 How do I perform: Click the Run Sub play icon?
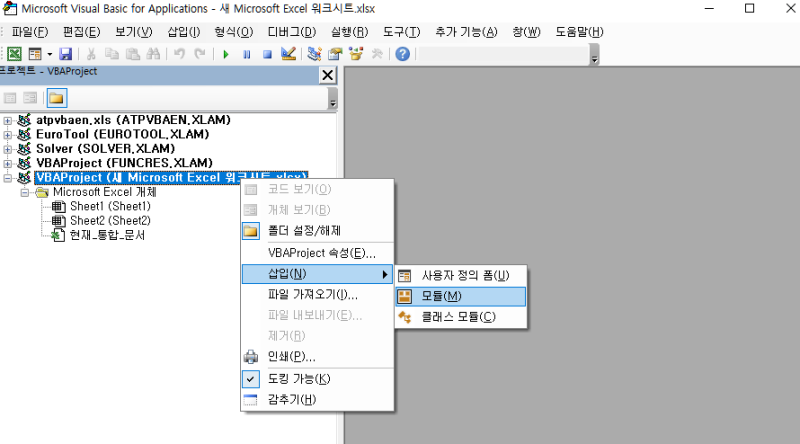coord(226,54)
